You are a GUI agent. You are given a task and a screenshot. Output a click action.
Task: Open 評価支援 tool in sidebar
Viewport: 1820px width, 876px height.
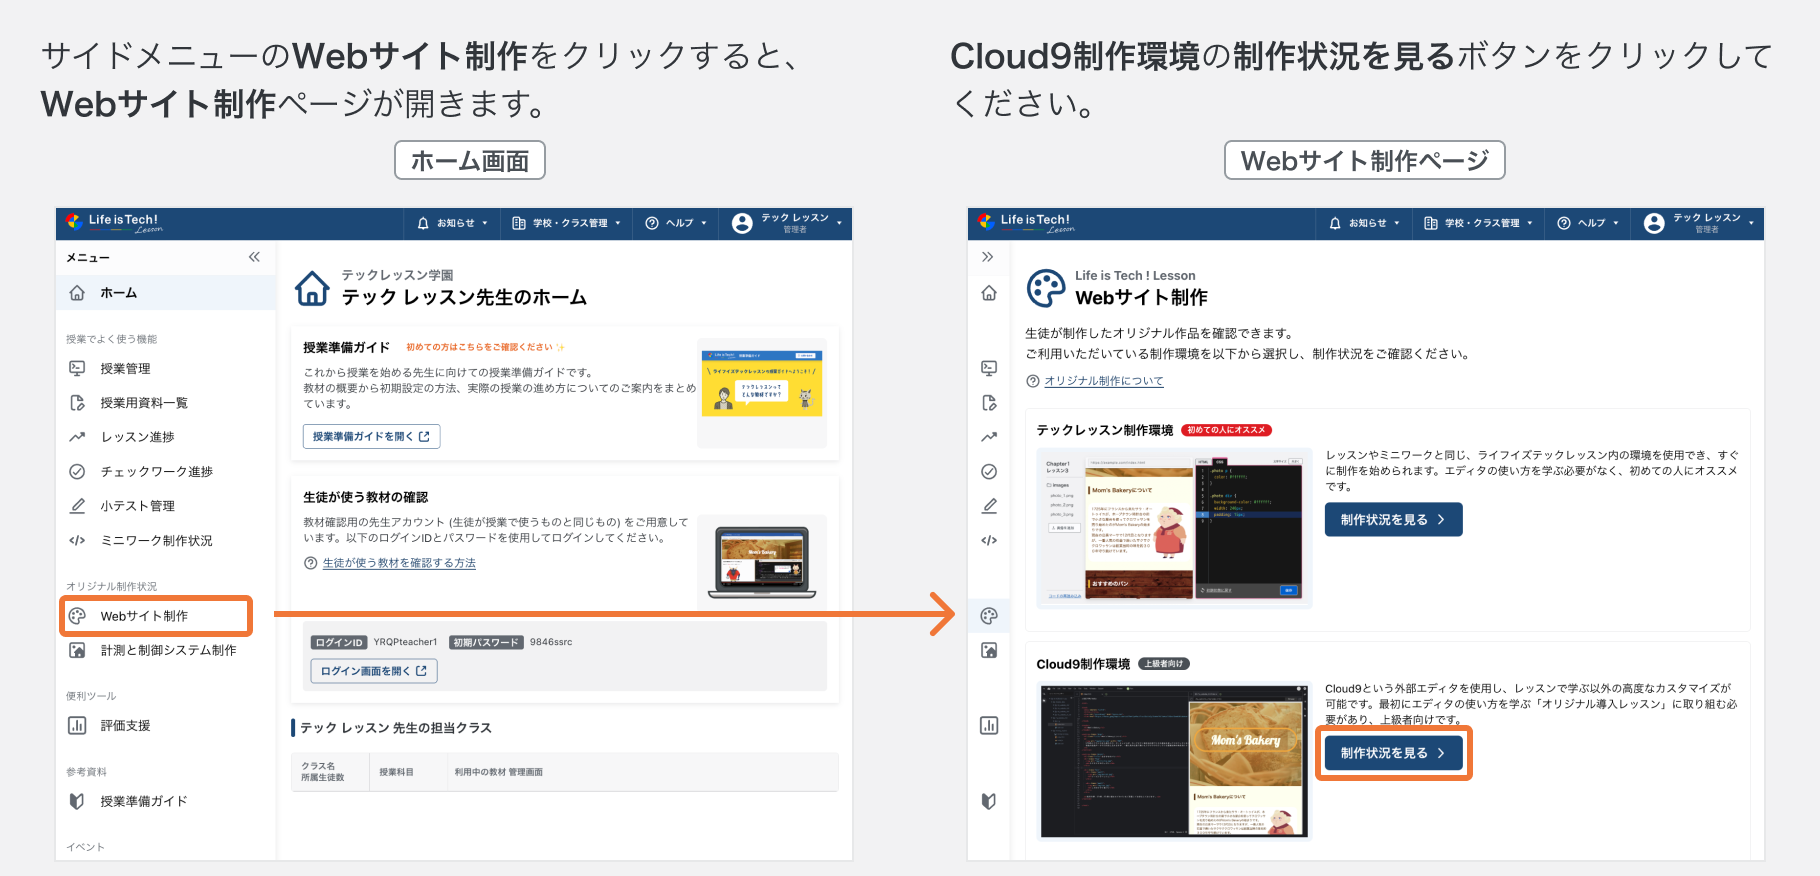(166, 726)
